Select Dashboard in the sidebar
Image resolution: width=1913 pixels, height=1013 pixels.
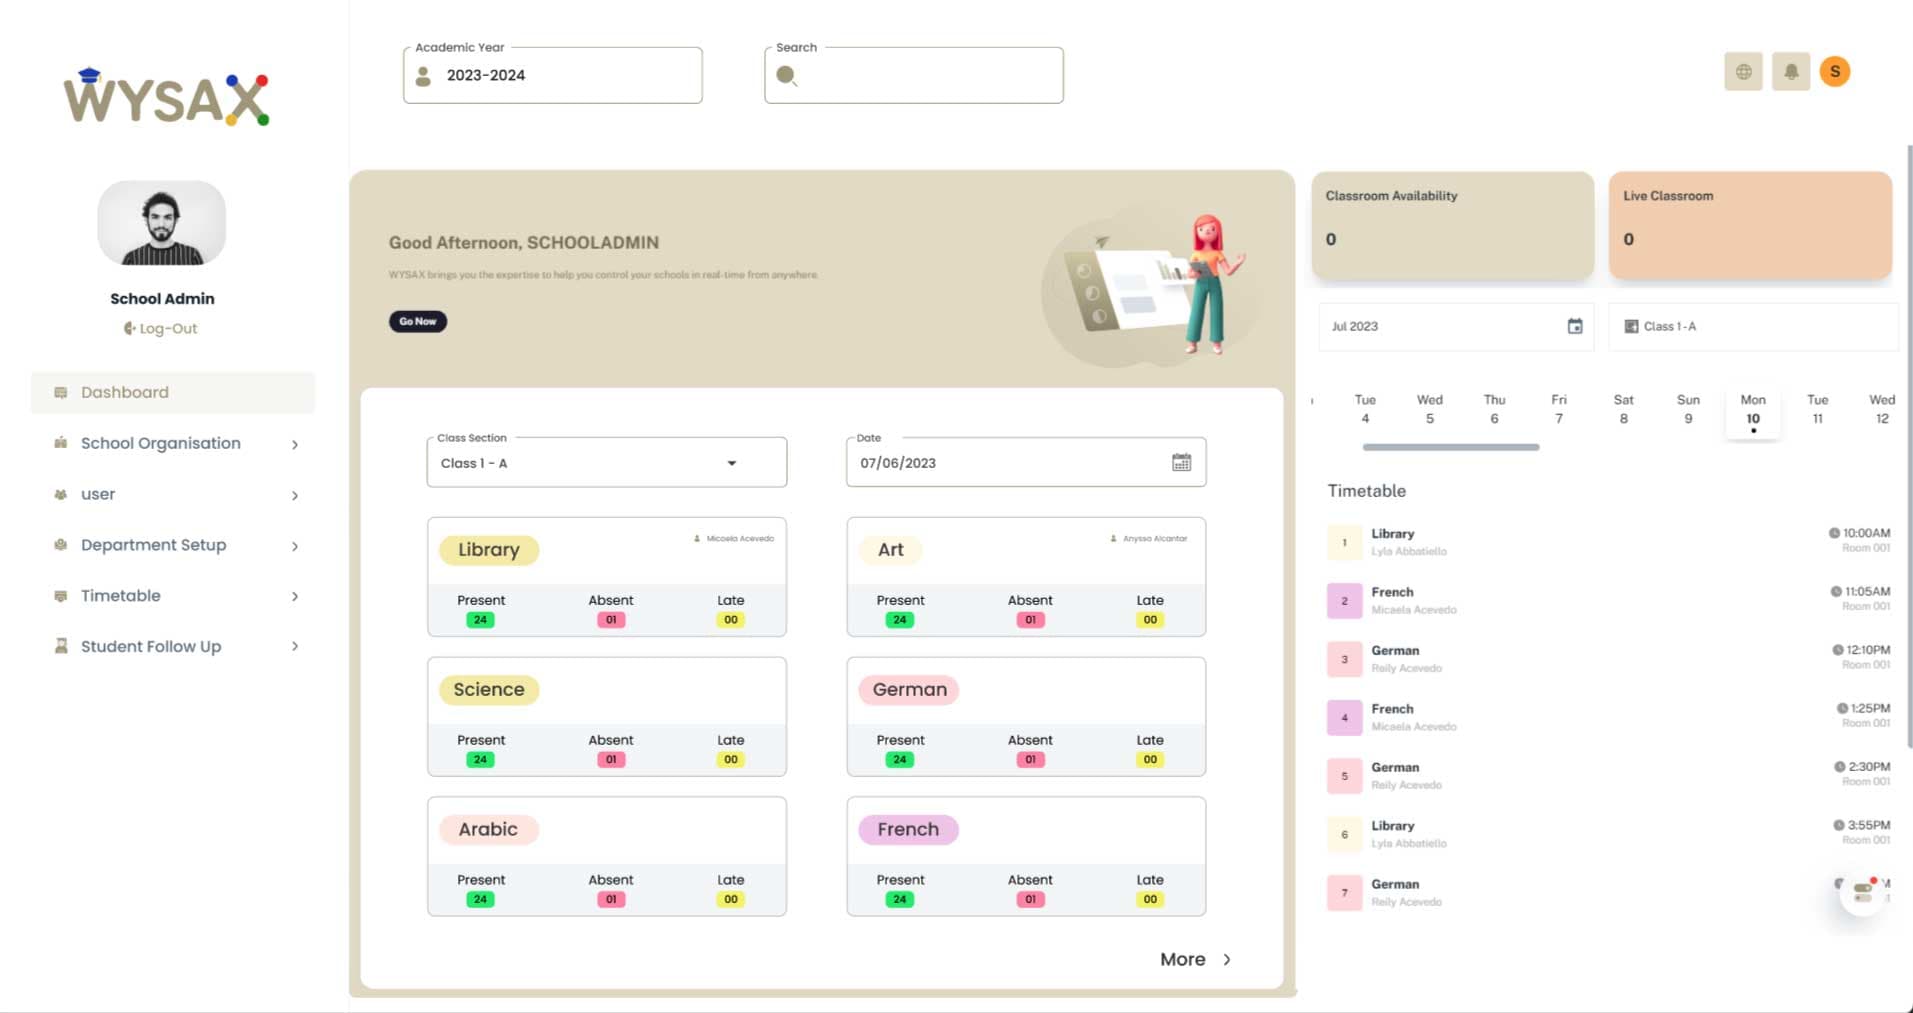pyautogui.click(x=125, y=393)
